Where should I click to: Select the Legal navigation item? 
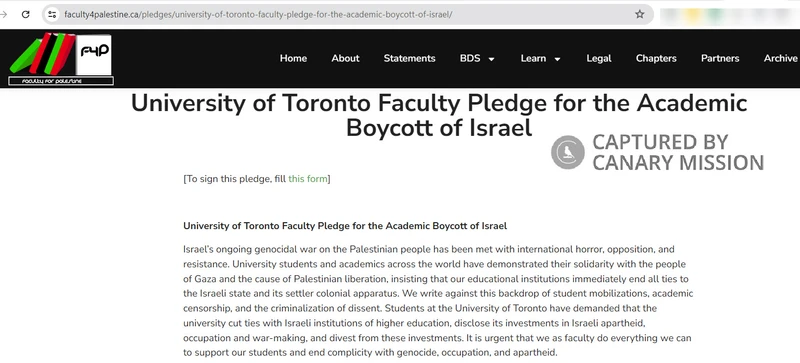pos(599,58)
